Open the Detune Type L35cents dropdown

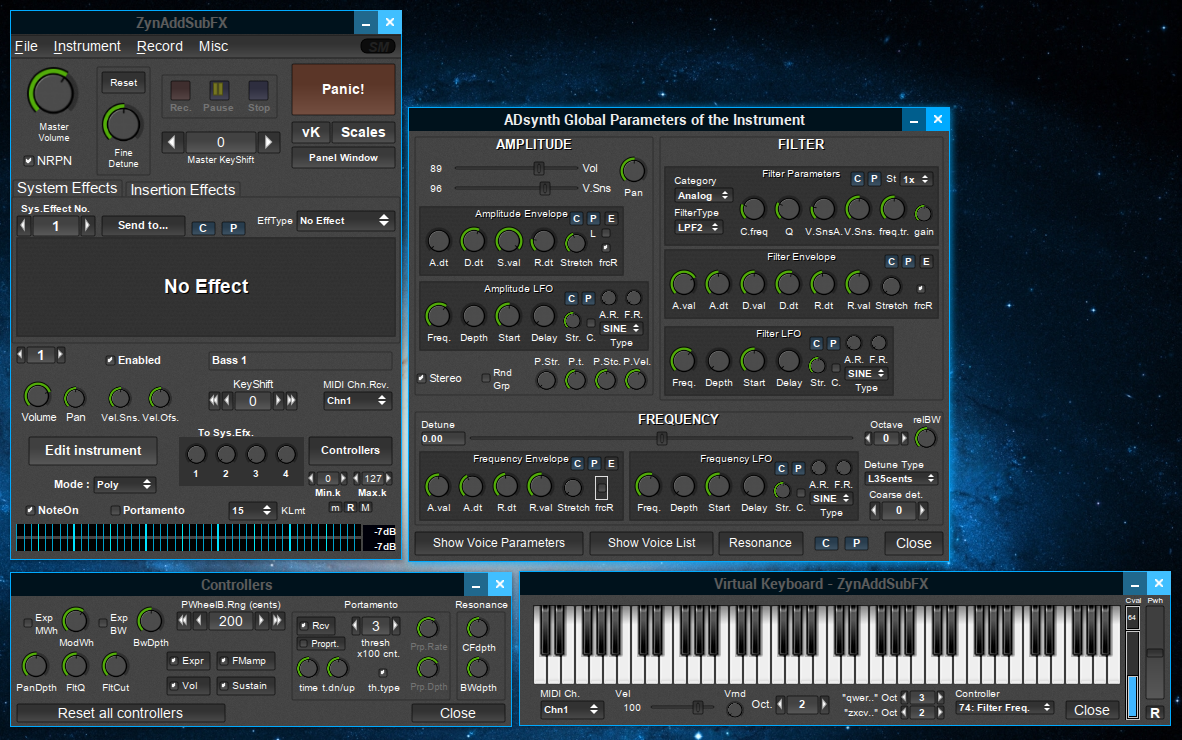(x=901, y=479)
